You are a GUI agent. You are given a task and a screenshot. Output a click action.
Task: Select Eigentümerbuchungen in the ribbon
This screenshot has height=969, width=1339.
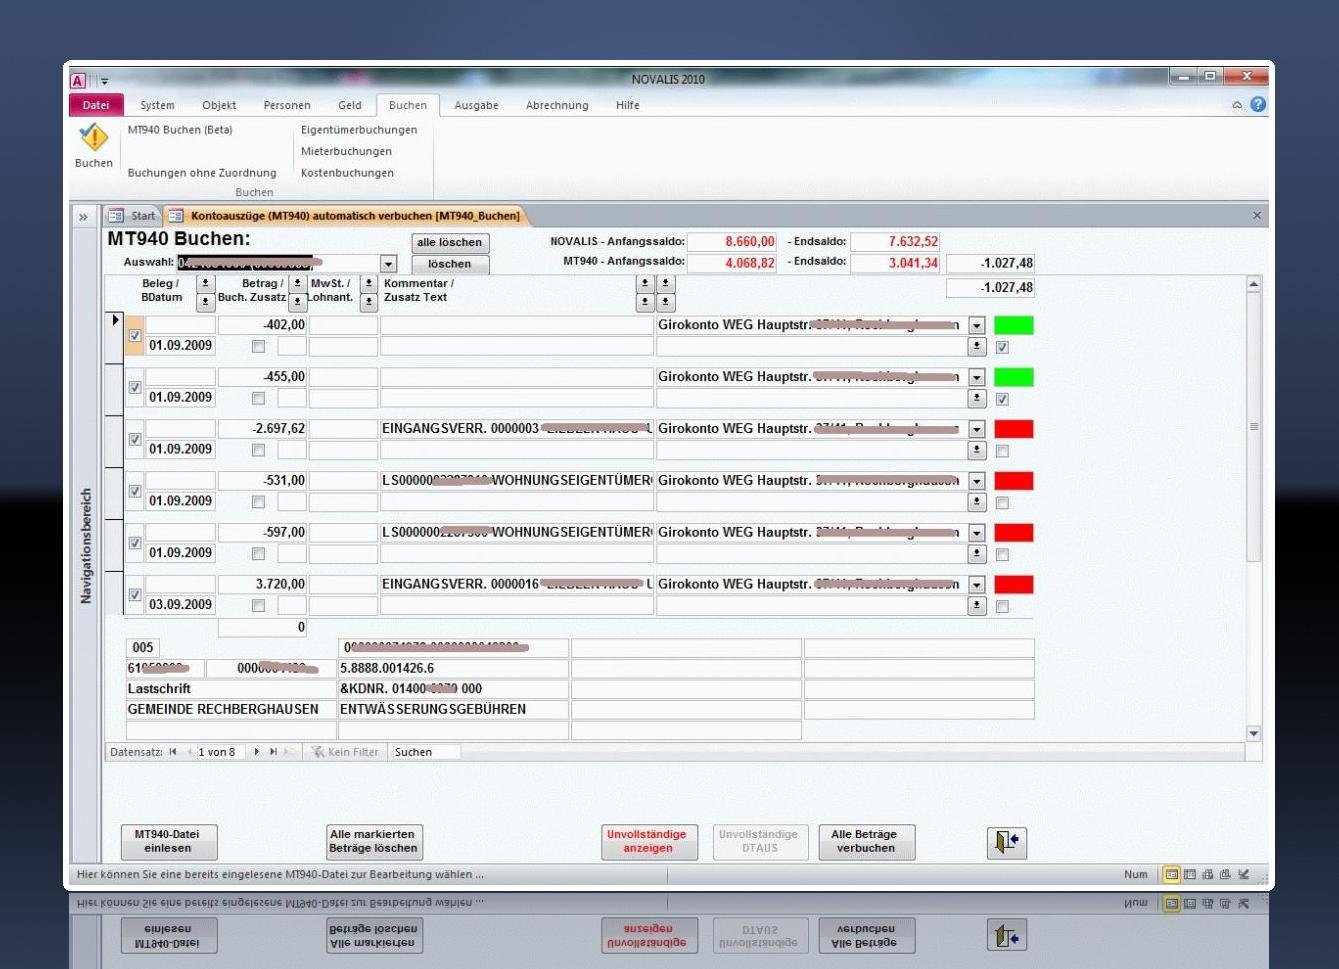[359, 130]
